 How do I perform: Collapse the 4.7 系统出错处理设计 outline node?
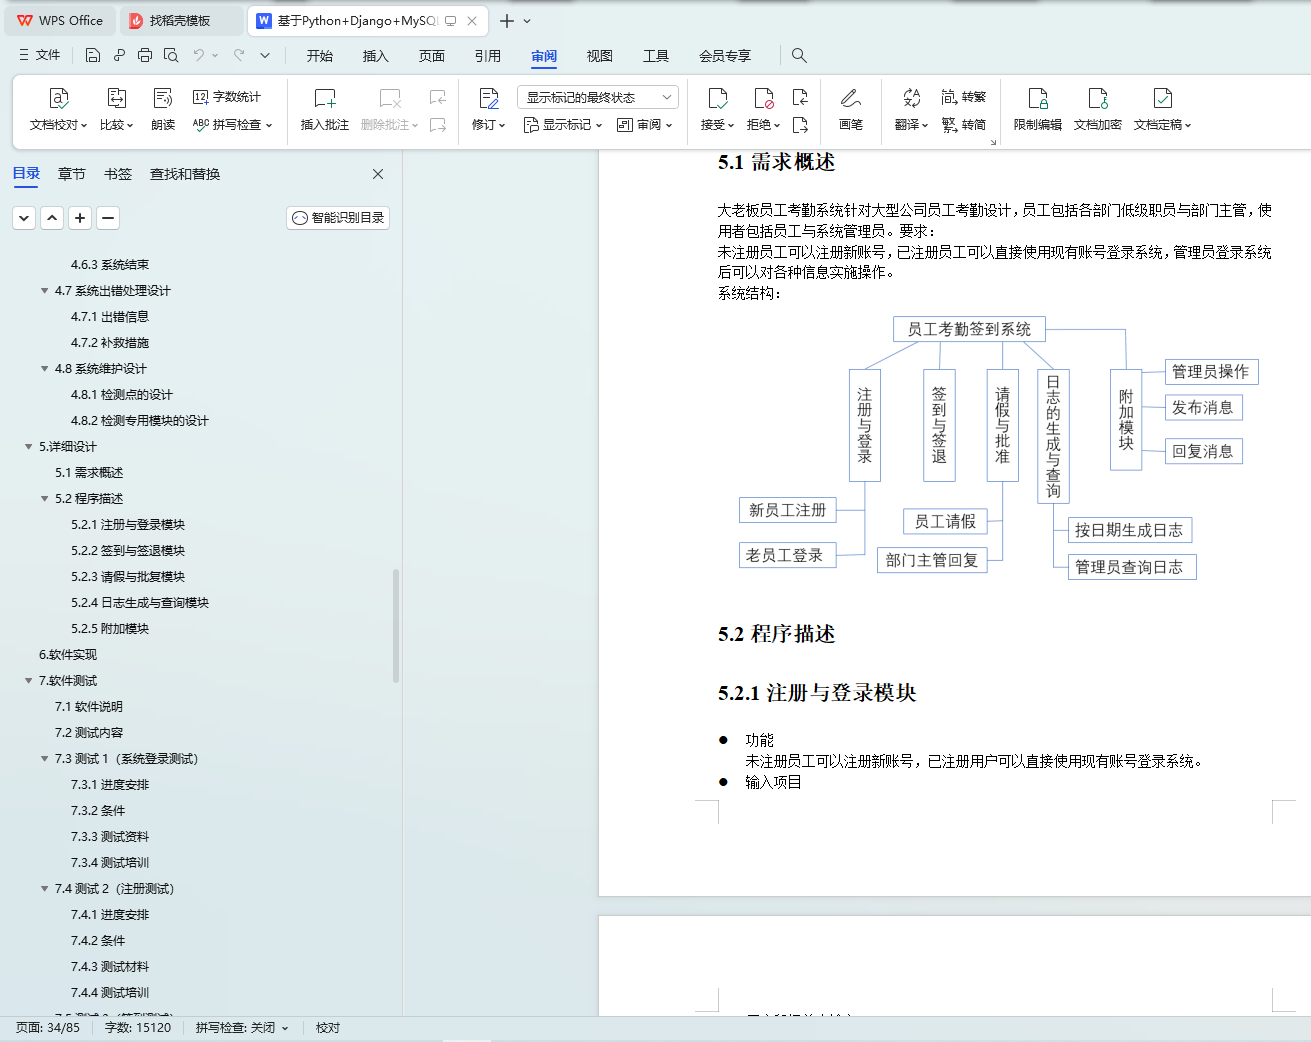(x=44, y=291)
